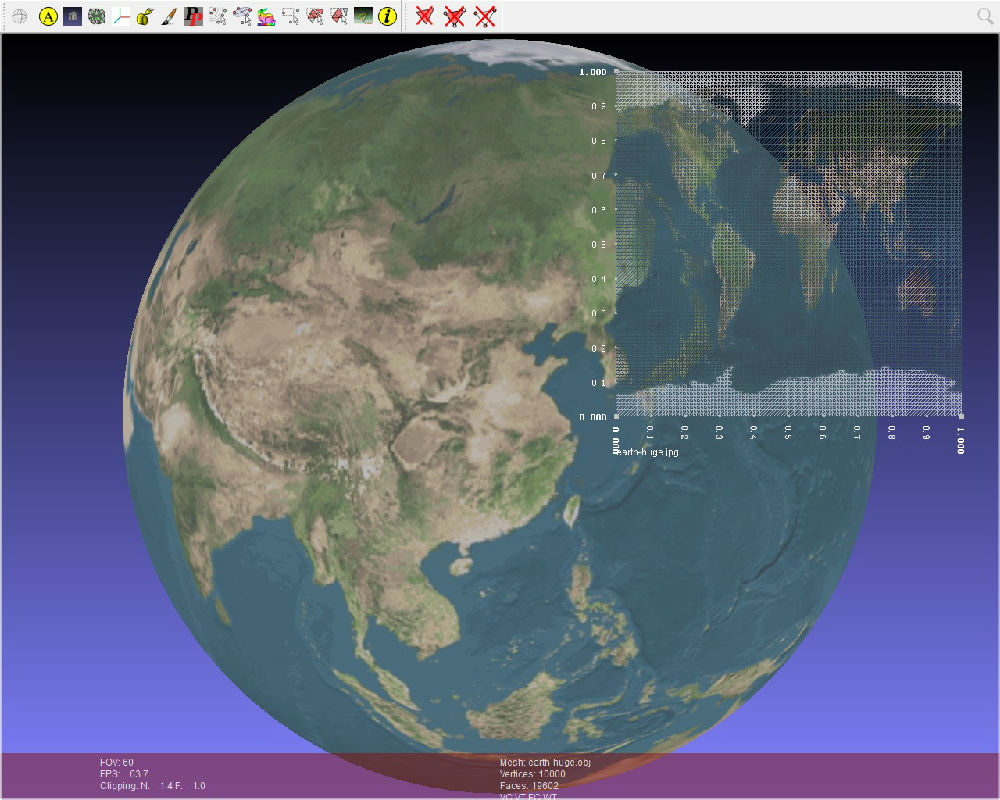Click the 'FOV: 60' status readout

(117, 762)
